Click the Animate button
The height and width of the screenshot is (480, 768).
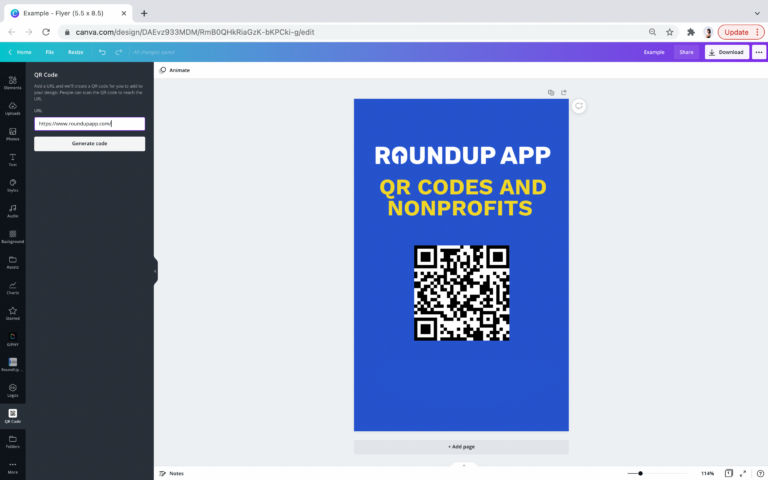click(x=175, y=70)
